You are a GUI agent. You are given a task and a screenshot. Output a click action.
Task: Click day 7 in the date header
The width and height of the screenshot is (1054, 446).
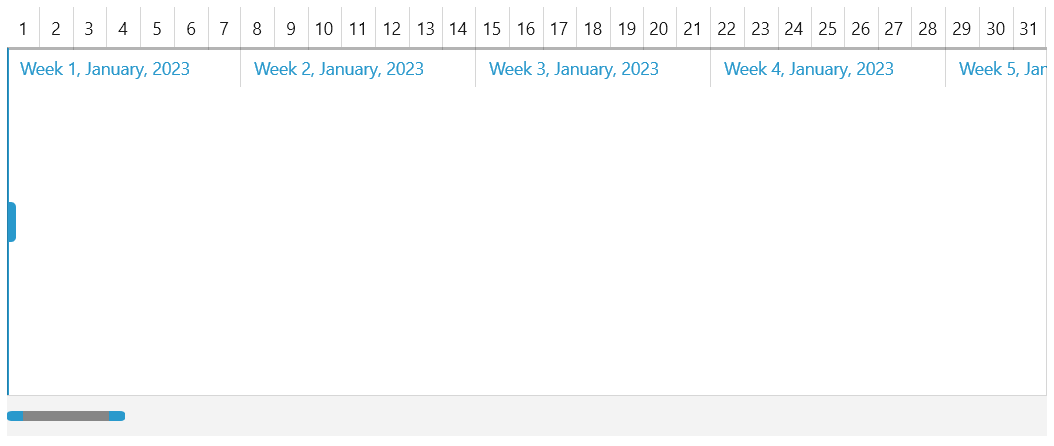(x=224, y=29)
